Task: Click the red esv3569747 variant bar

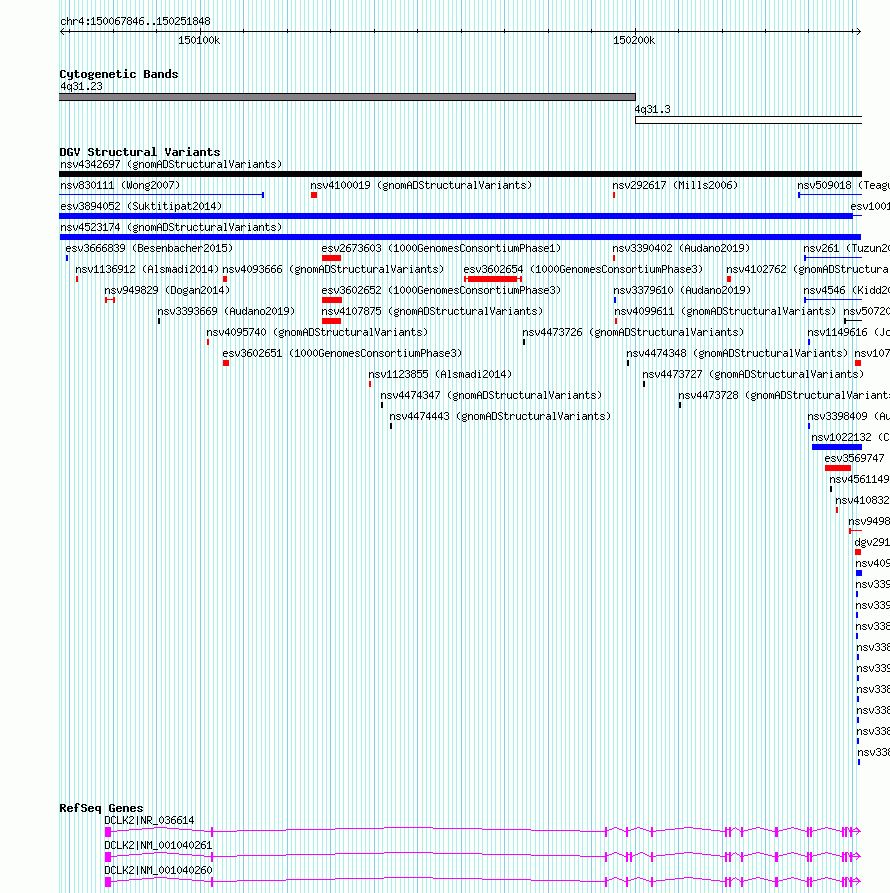Action: coord(838,468)
